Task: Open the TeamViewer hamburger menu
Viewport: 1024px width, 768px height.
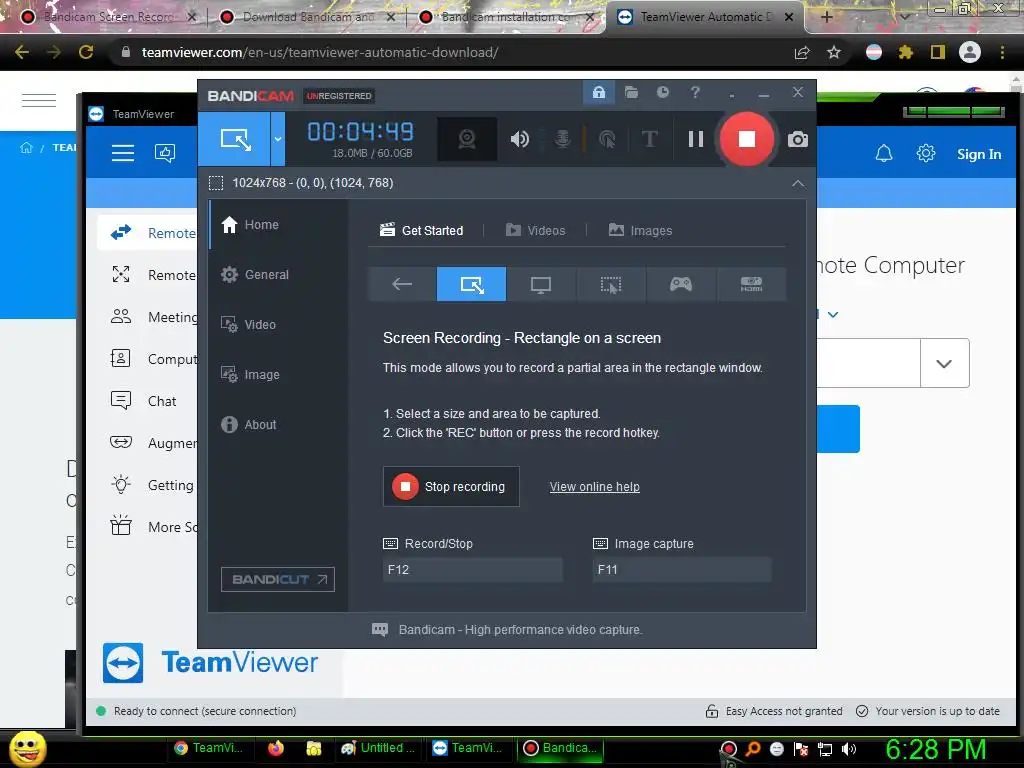Action: [x=123, y=153]
